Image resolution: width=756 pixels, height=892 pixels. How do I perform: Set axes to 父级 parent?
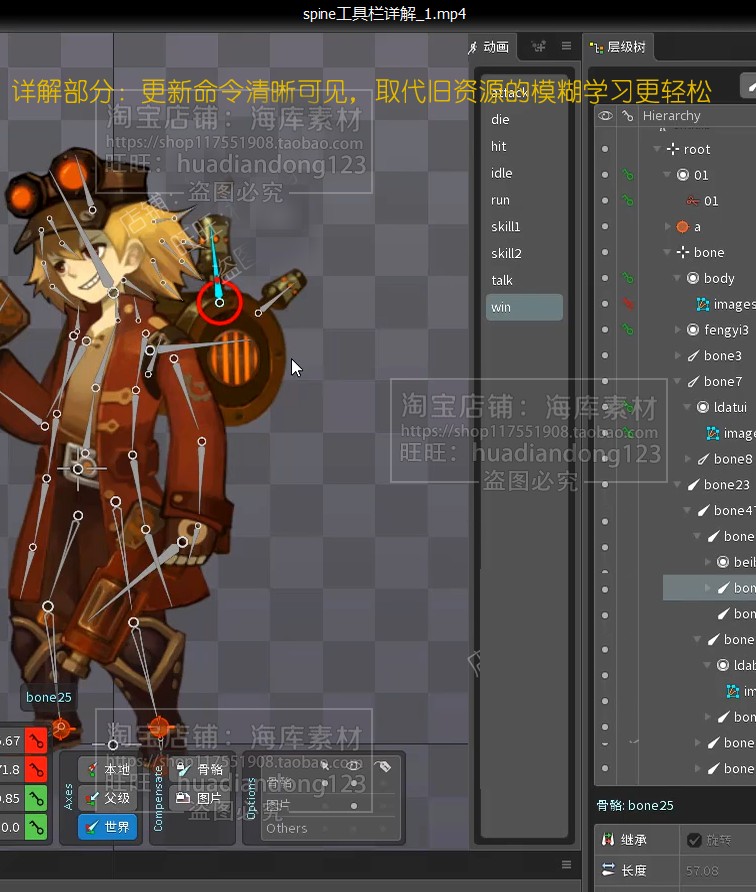point(108,798)
